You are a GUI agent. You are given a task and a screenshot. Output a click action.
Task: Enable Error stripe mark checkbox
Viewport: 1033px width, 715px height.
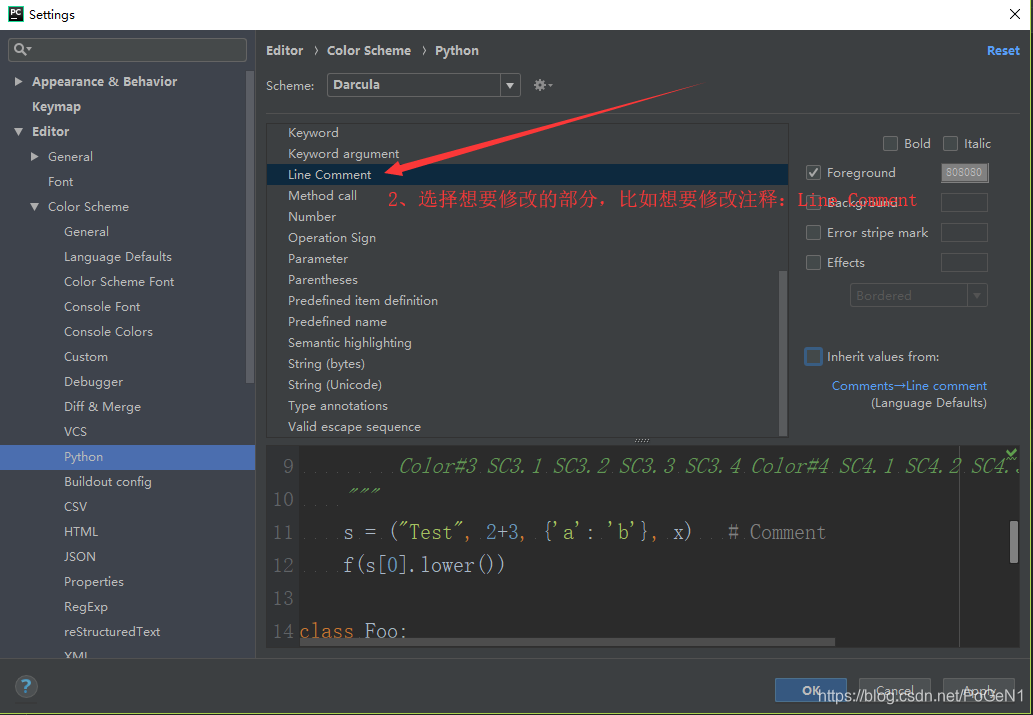(x=814, y=233)
